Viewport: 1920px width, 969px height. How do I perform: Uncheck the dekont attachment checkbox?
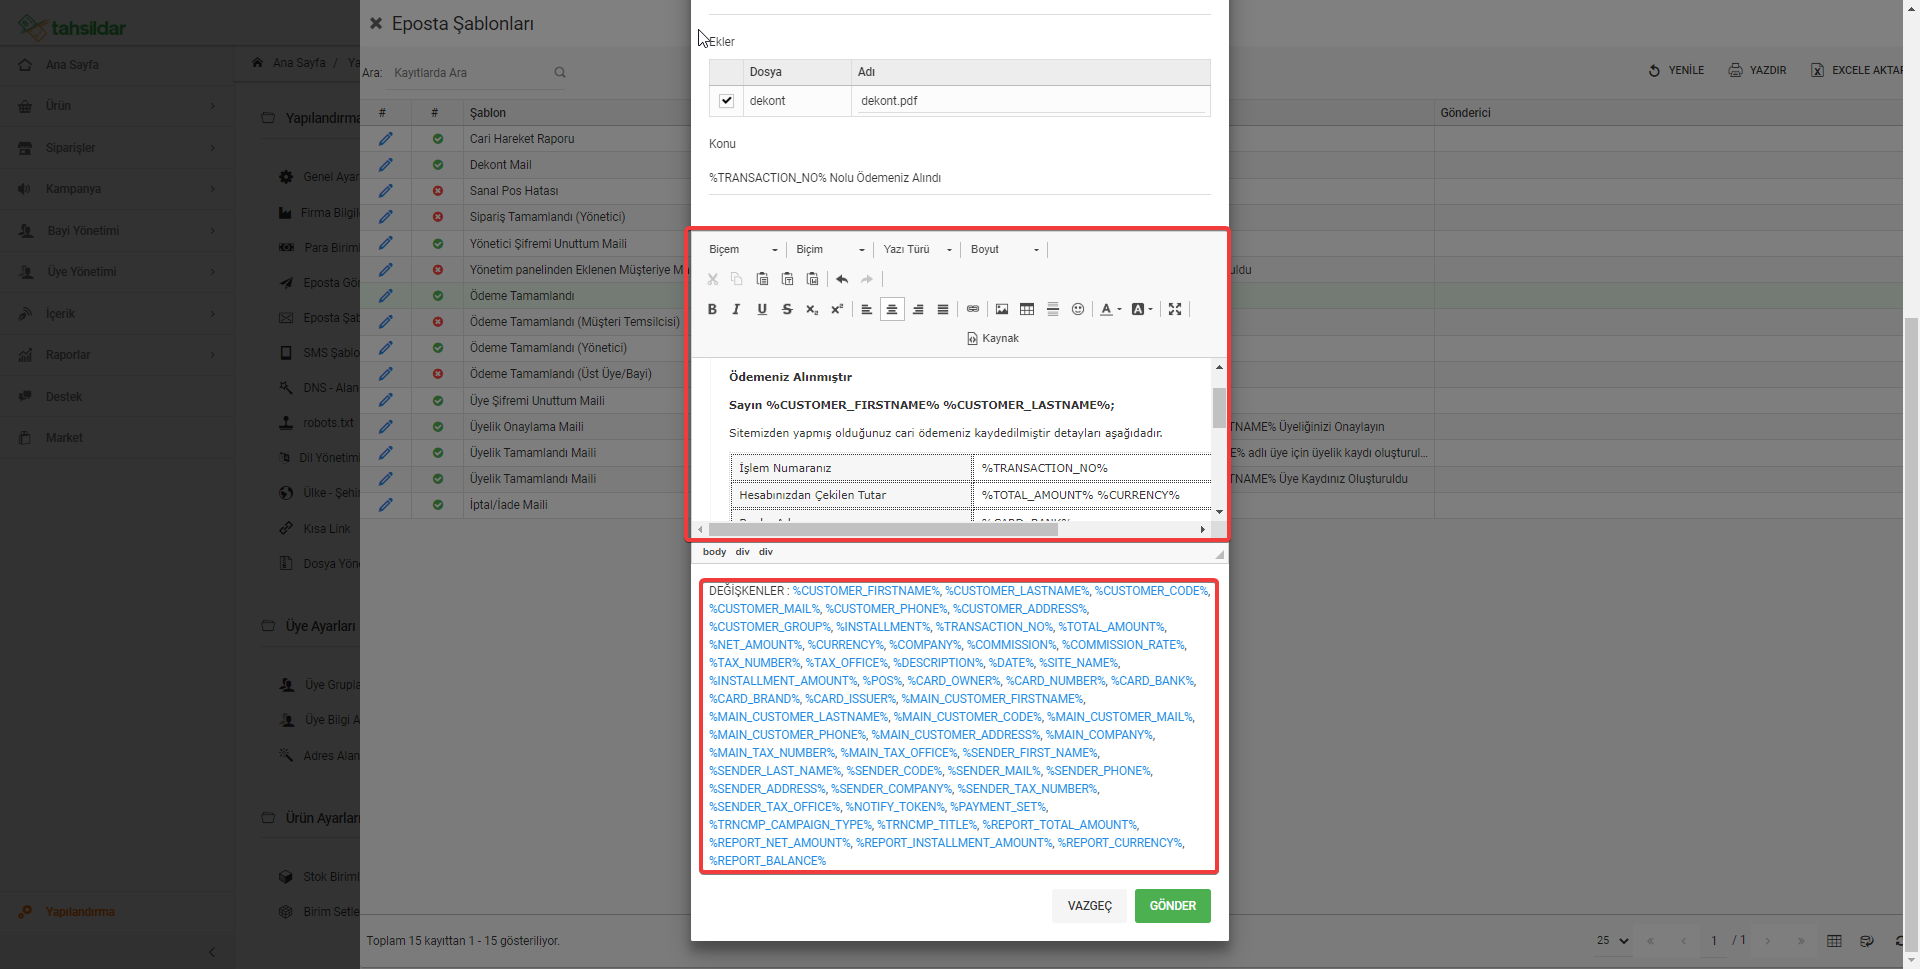point(727,101)
